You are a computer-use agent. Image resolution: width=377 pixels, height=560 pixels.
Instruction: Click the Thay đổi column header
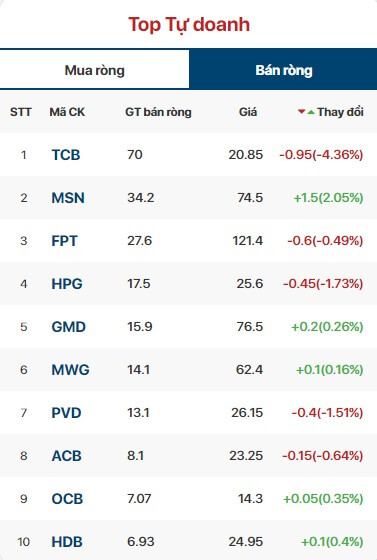click(340, 112)
